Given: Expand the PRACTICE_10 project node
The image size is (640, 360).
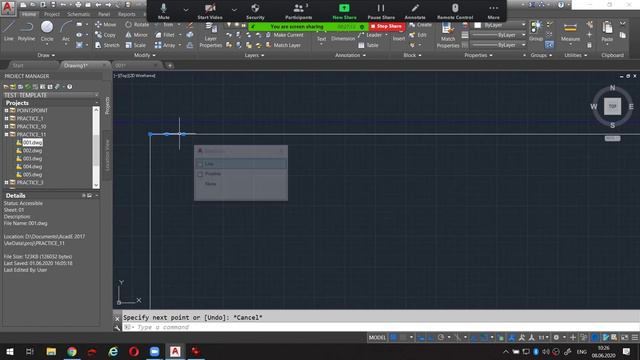Looking at the screenshot, I should tap(6, 127).
